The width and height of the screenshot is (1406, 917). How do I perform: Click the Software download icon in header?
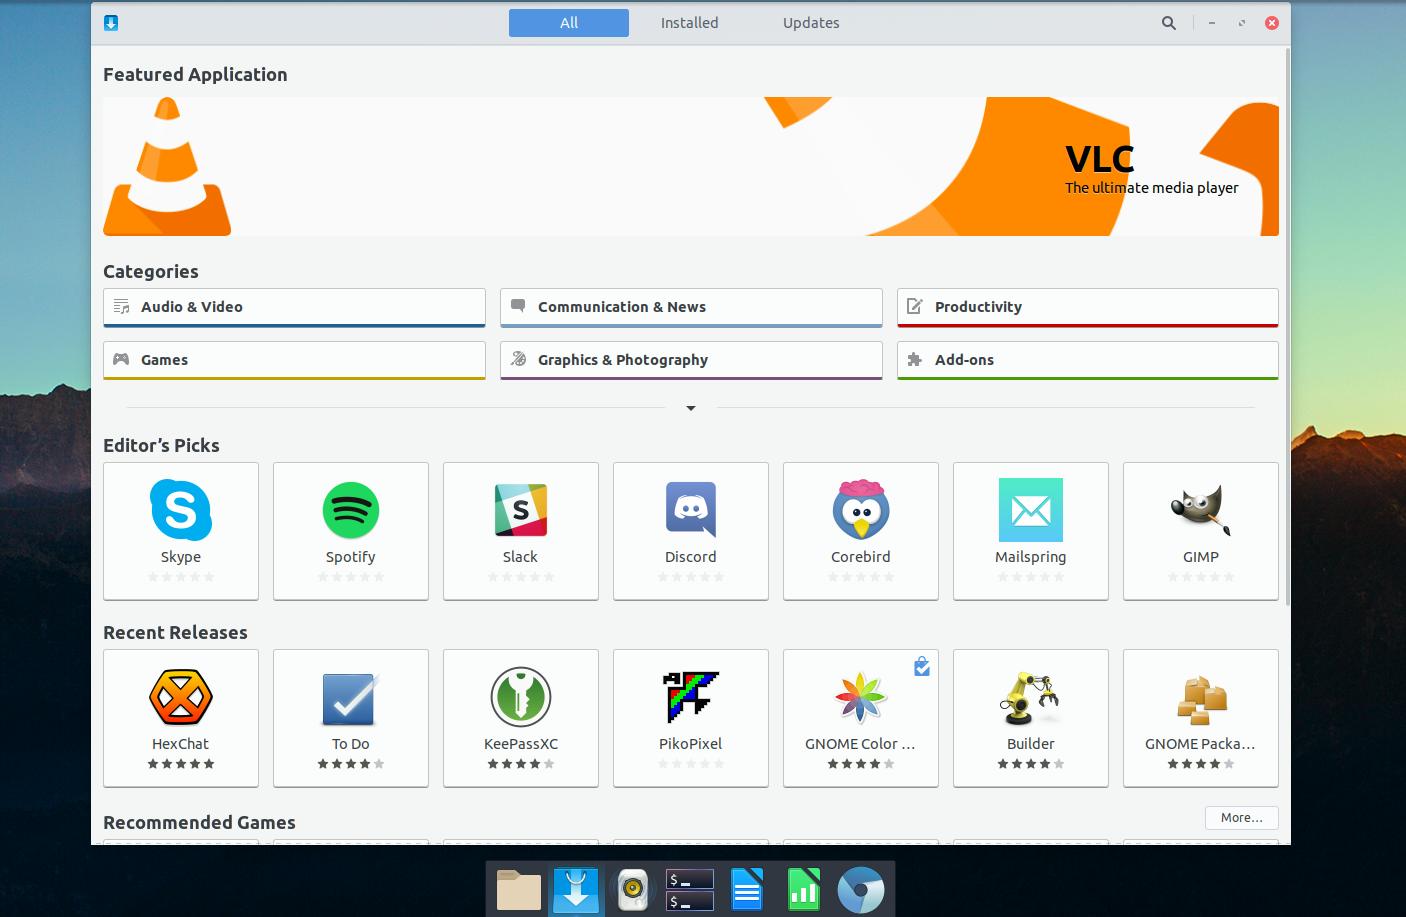pyautogui.click(x=111, y=23)
